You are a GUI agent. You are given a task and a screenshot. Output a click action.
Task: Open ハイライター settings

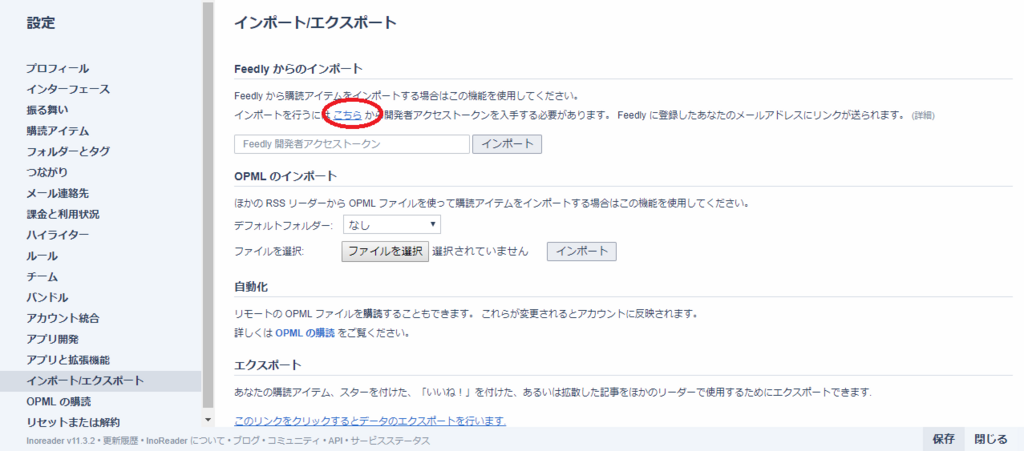(x=57, y=235)
